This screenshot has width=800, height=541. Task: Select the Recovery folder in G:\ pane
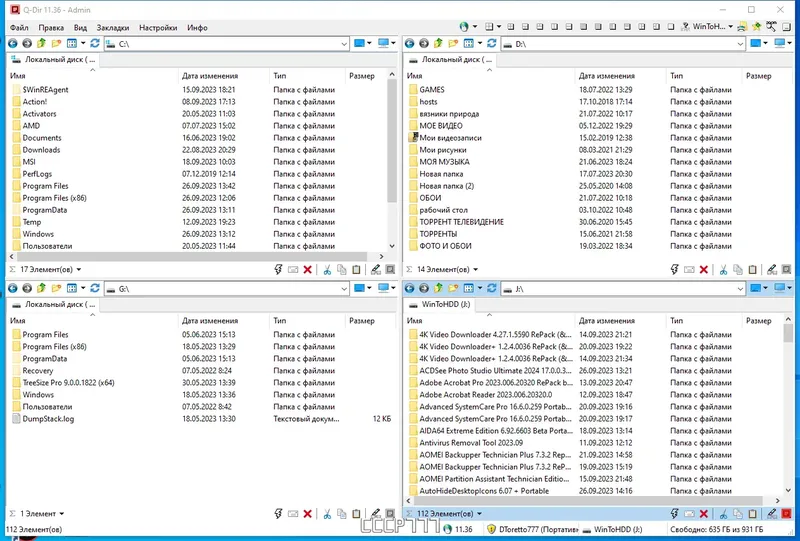point(37,371)
